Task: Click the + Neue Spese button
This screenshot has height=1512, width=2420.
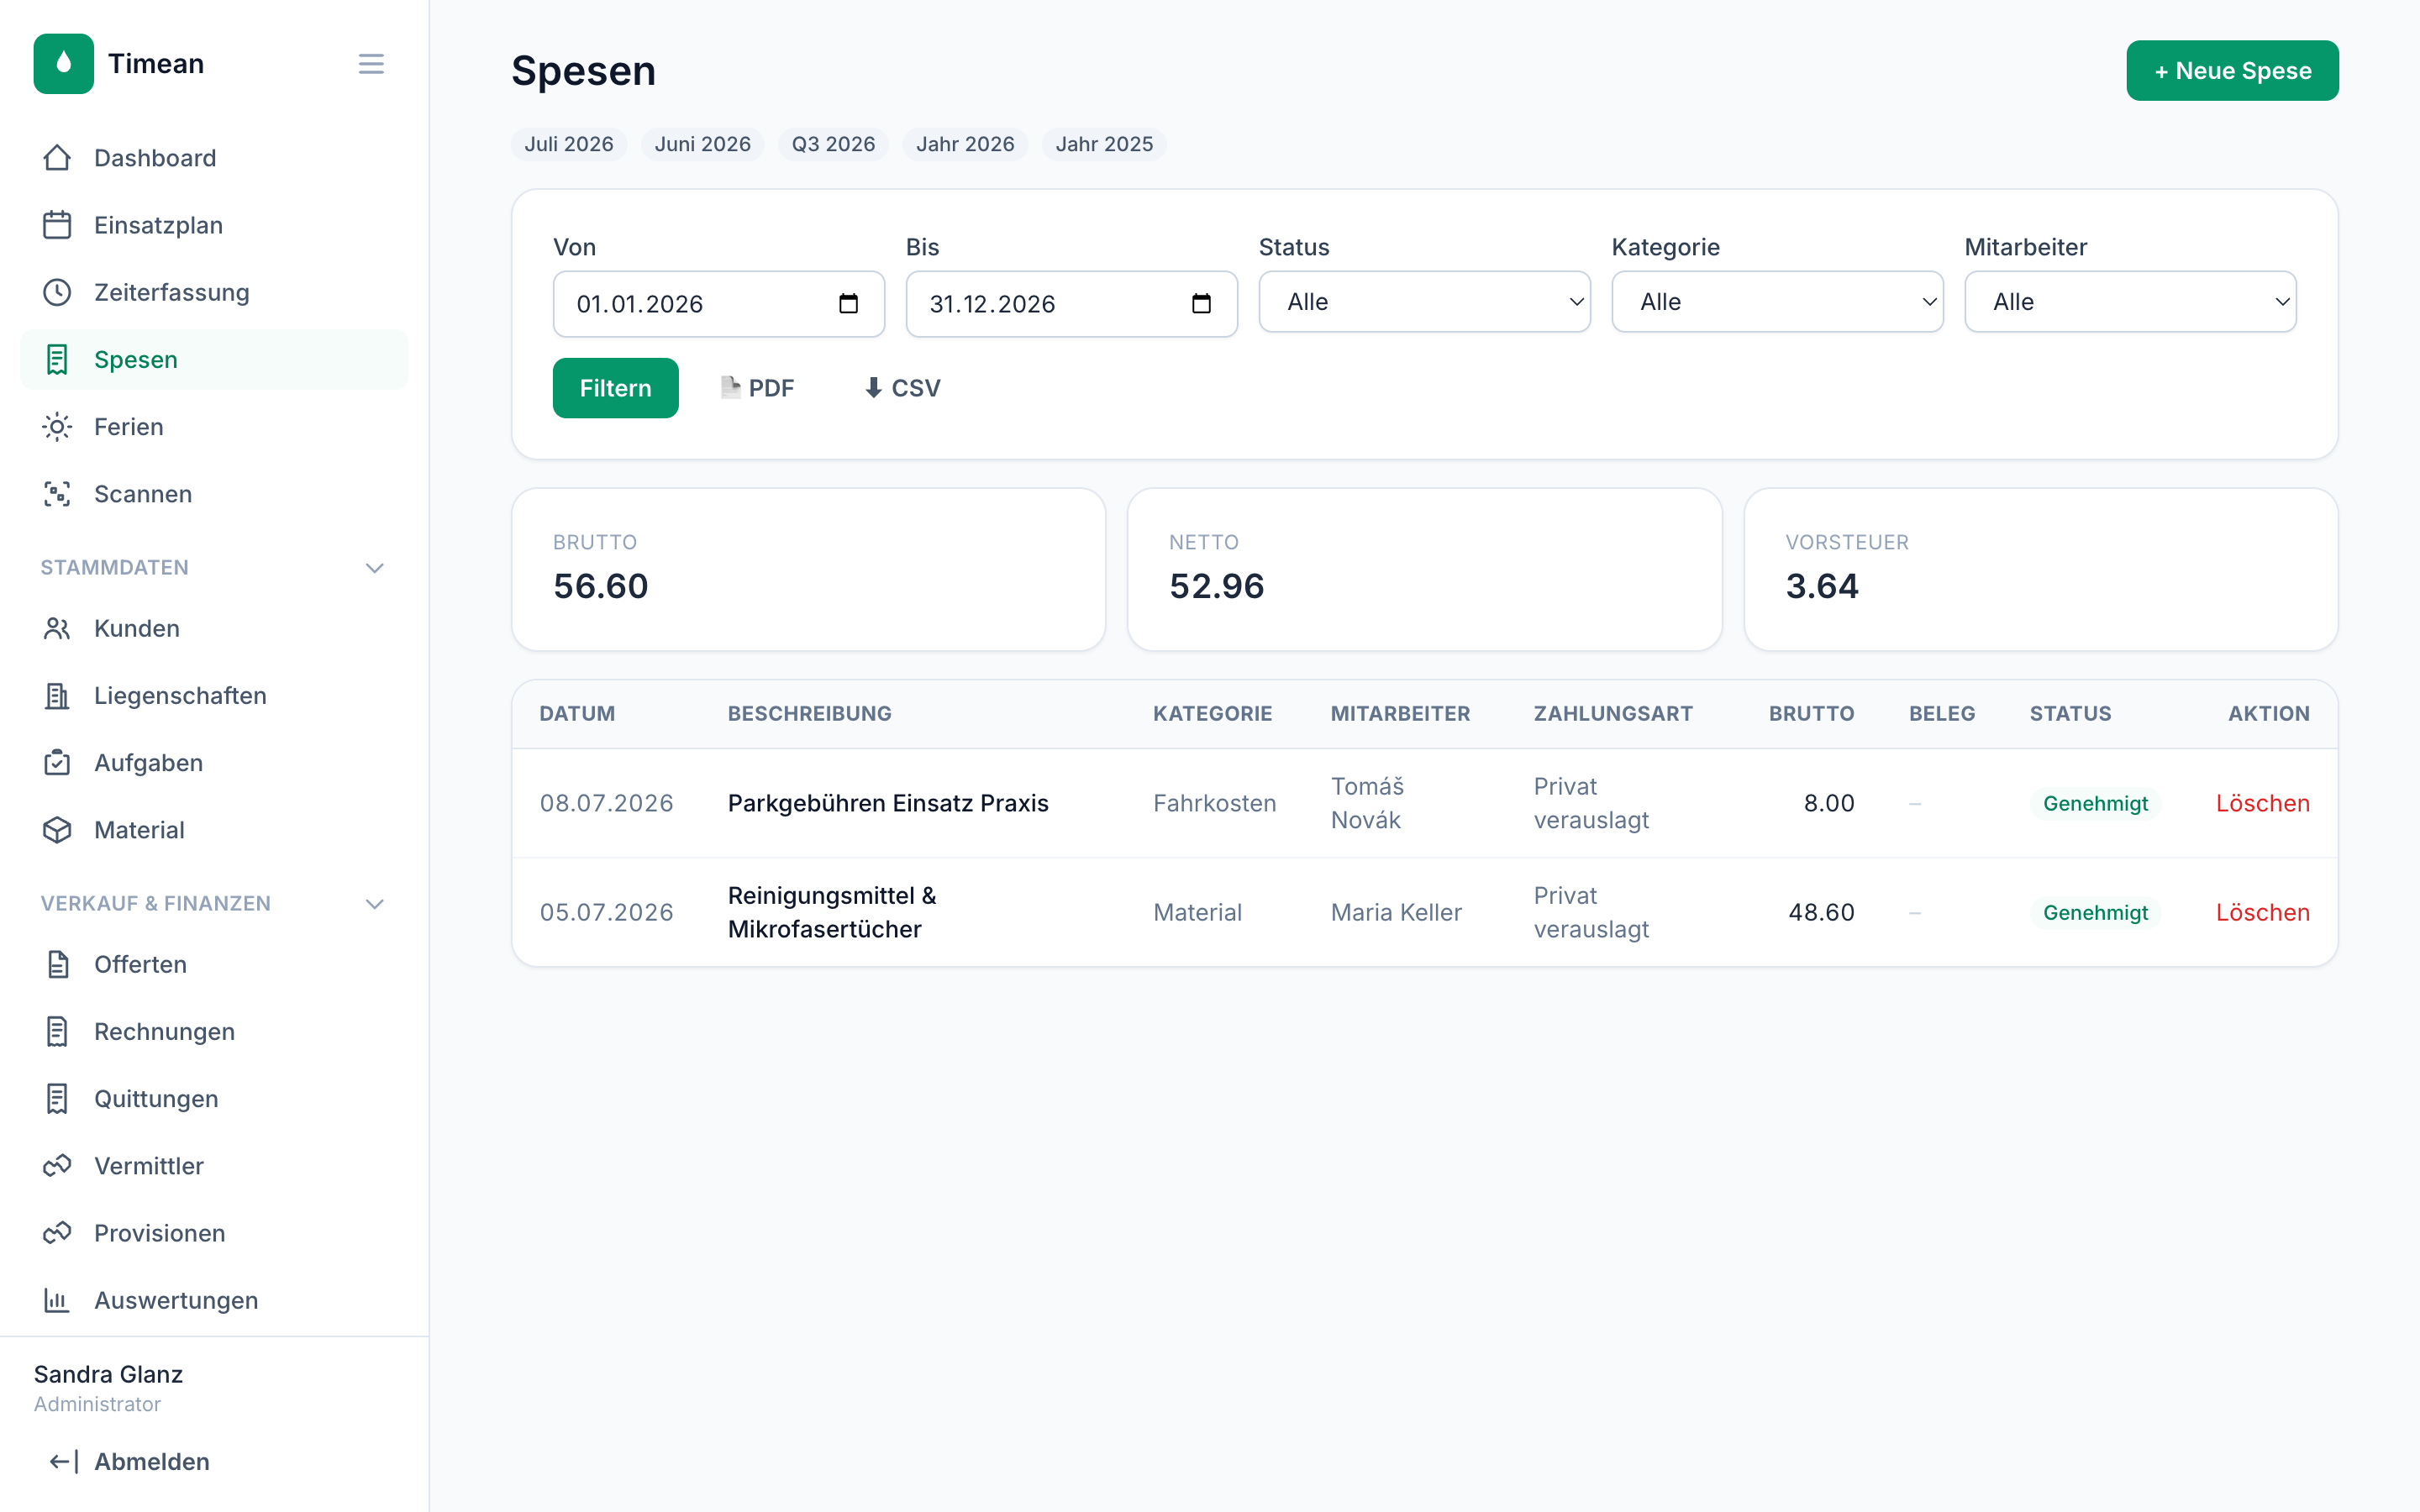Action: click(2232, 71)
